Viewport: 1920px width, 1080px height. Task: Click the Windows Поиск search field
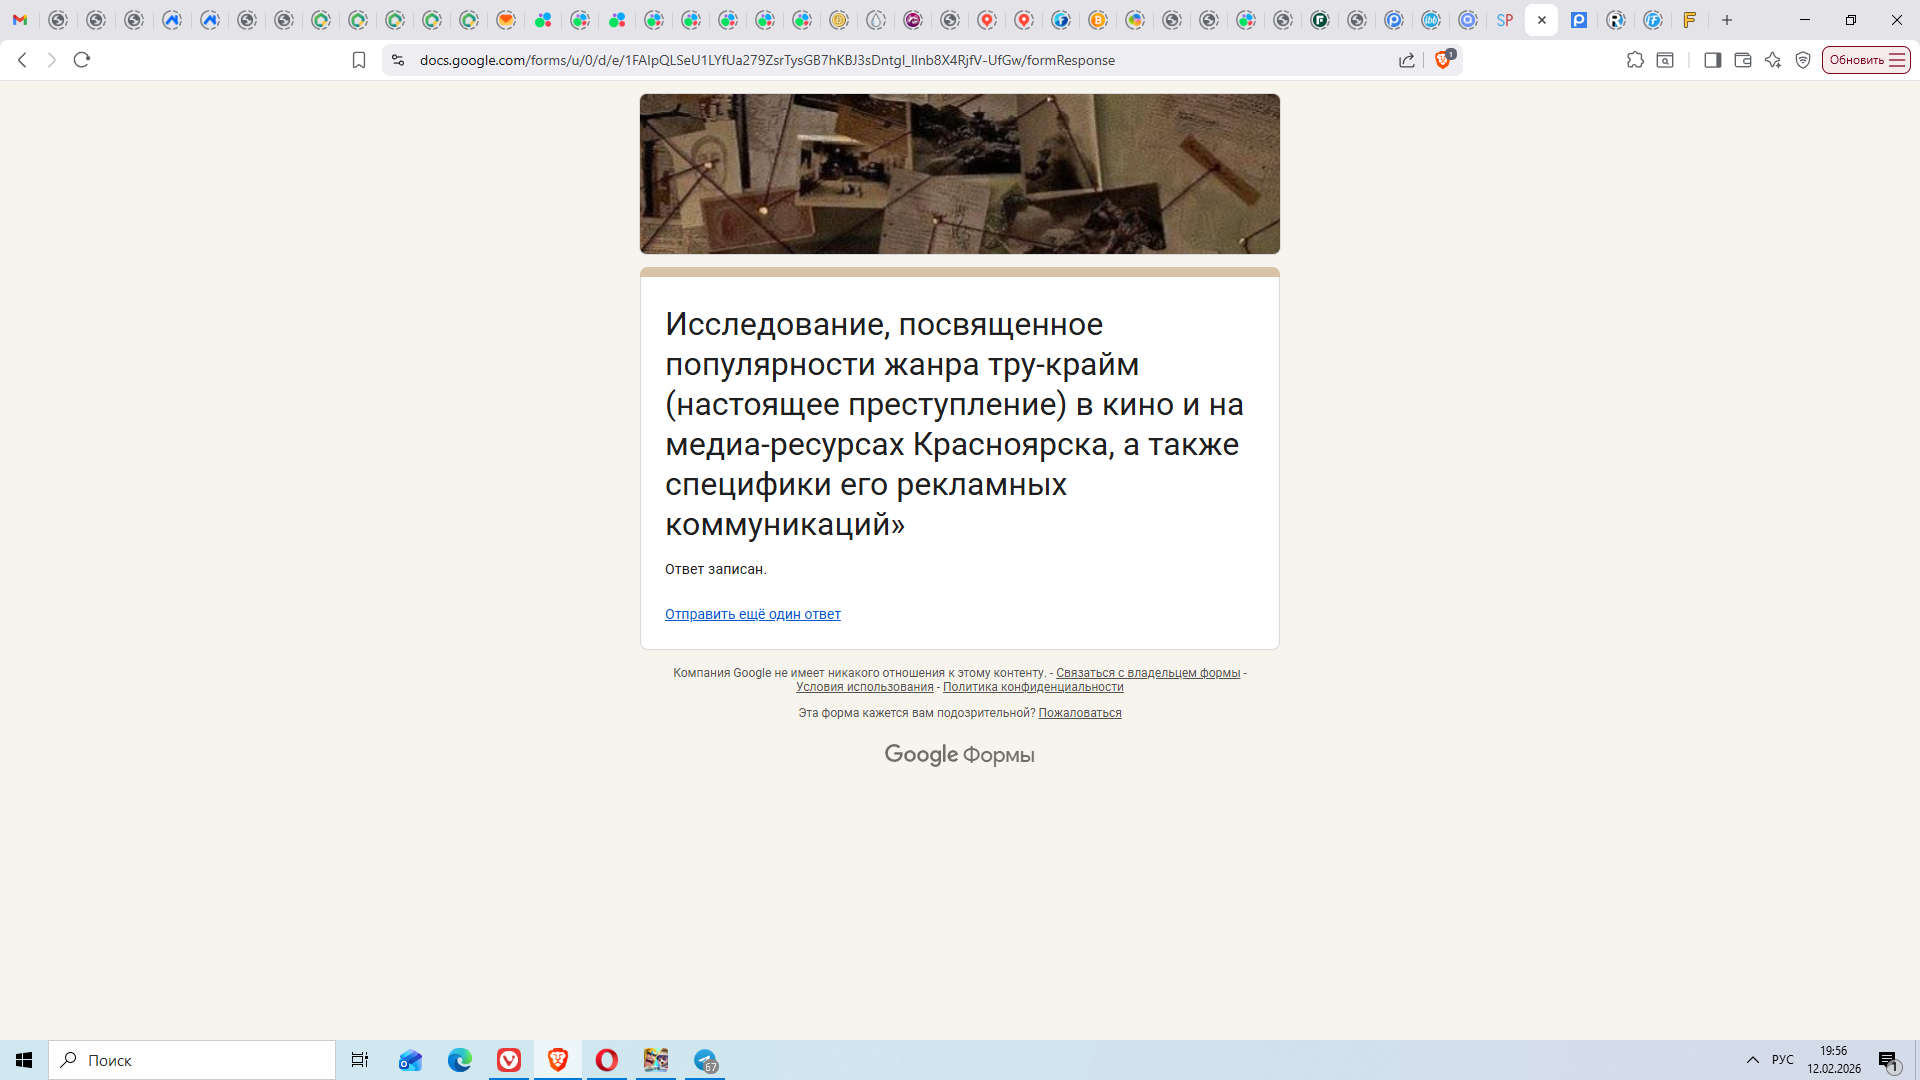tap(192, 1060)
